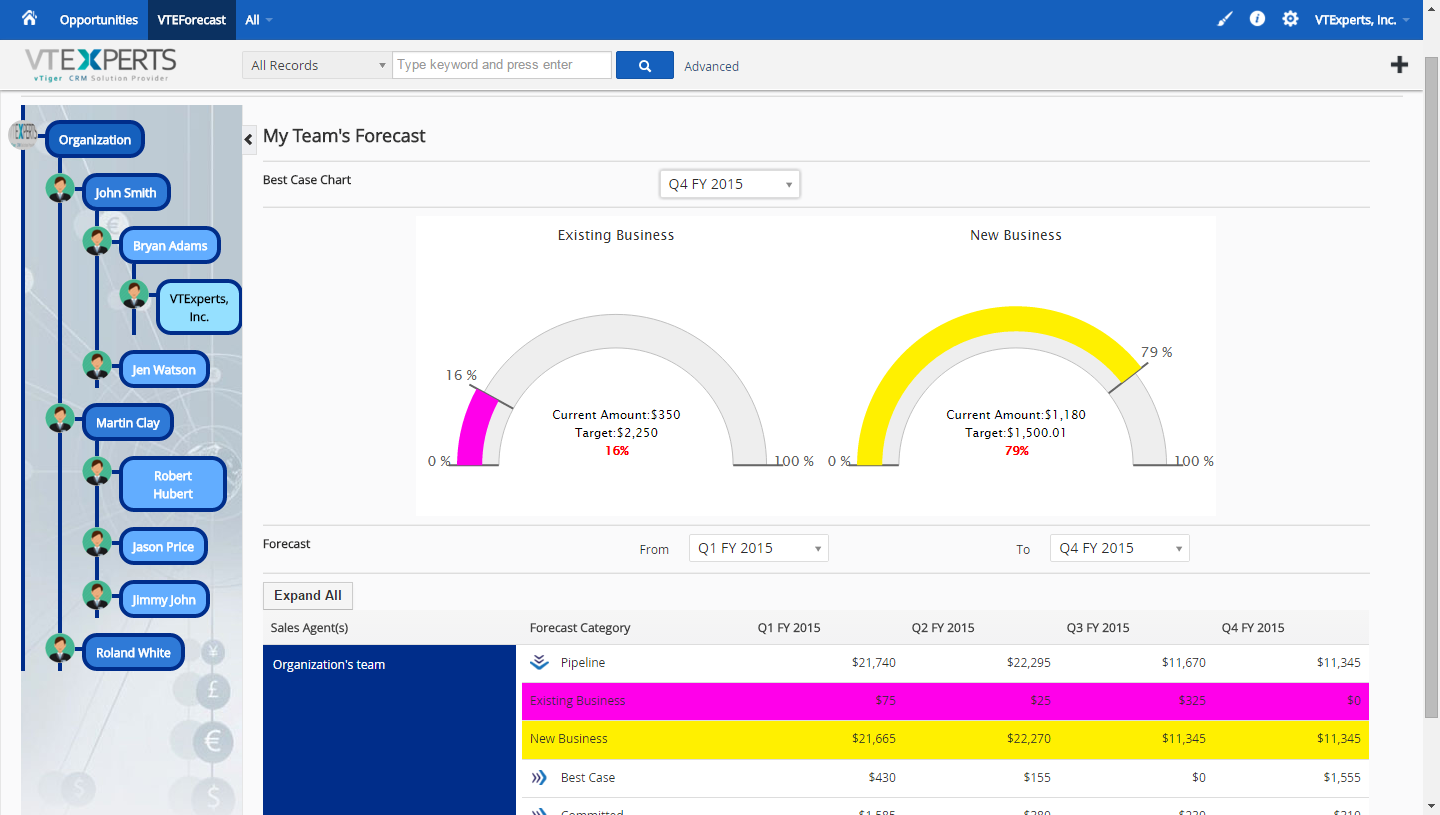Image resolution: width=1440 pixels, height=815 pixels.
Task: Click the magenta Existing Business row
Action: [945, 701]
